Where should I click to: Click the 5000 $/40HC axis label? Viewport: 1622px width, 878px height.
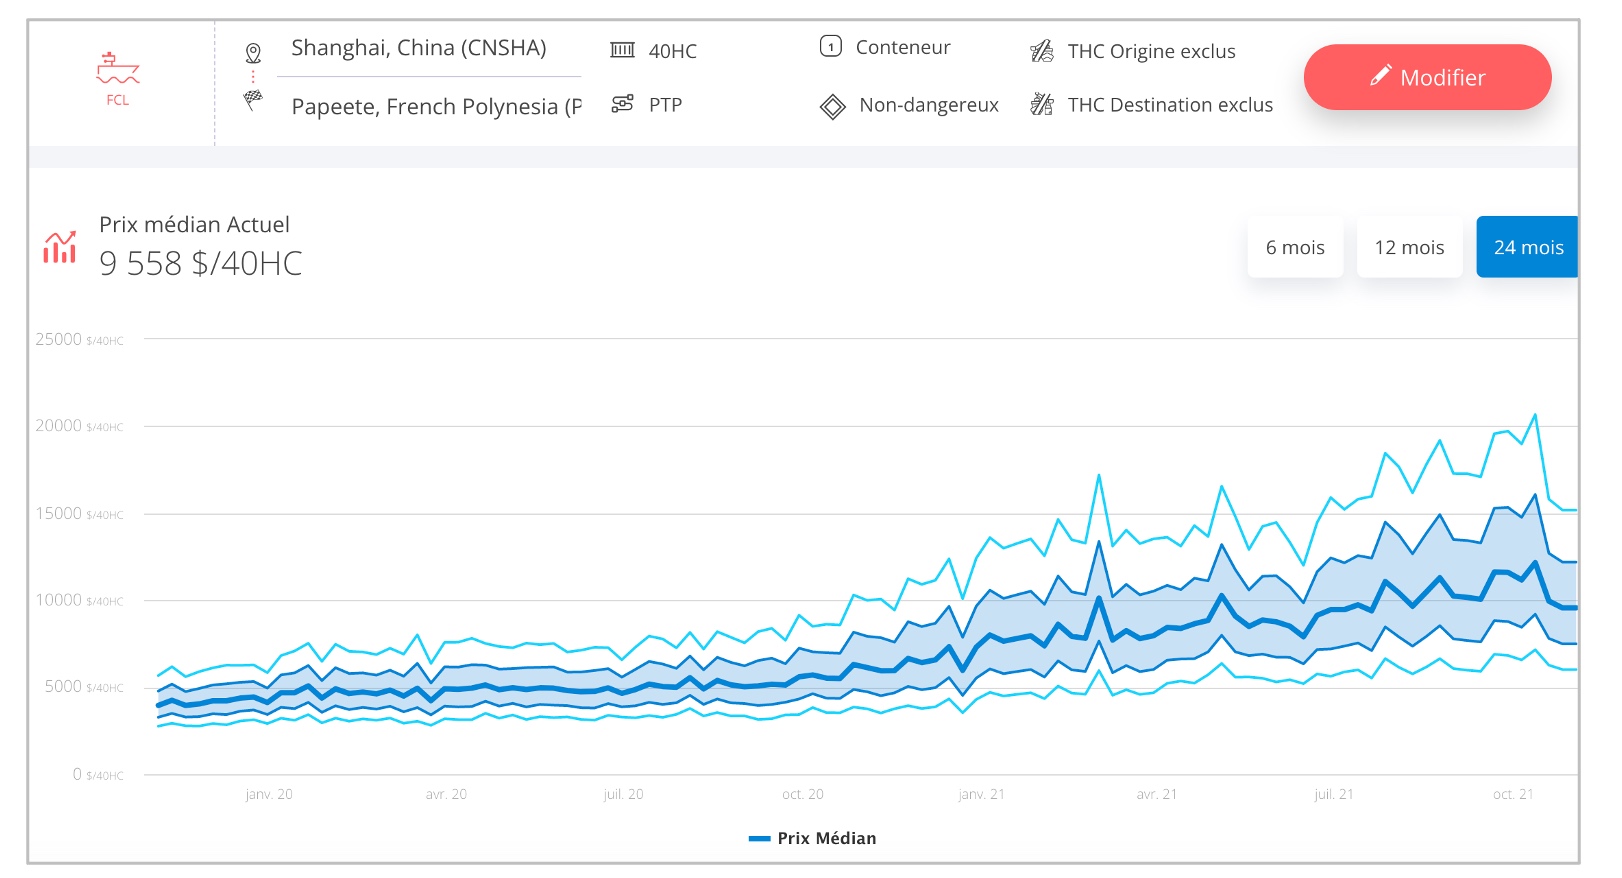click(x=84, y=687)
